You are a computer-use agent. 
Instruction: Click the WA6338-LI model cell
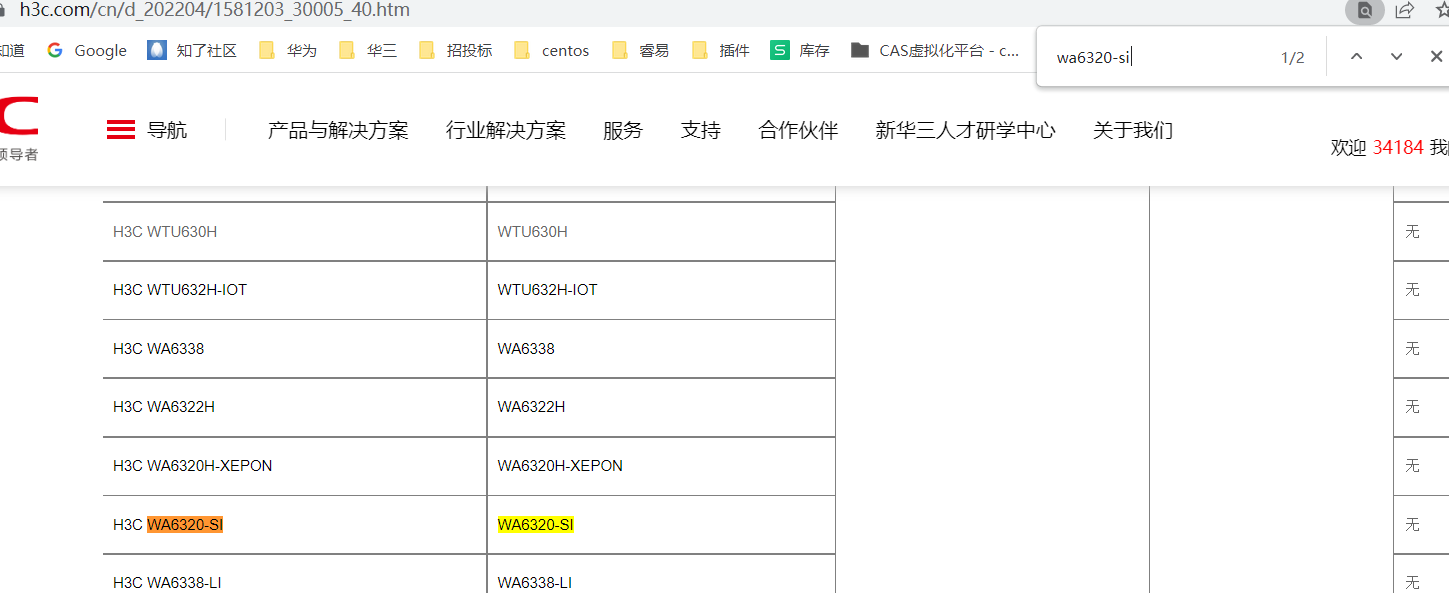click(661, 575)
